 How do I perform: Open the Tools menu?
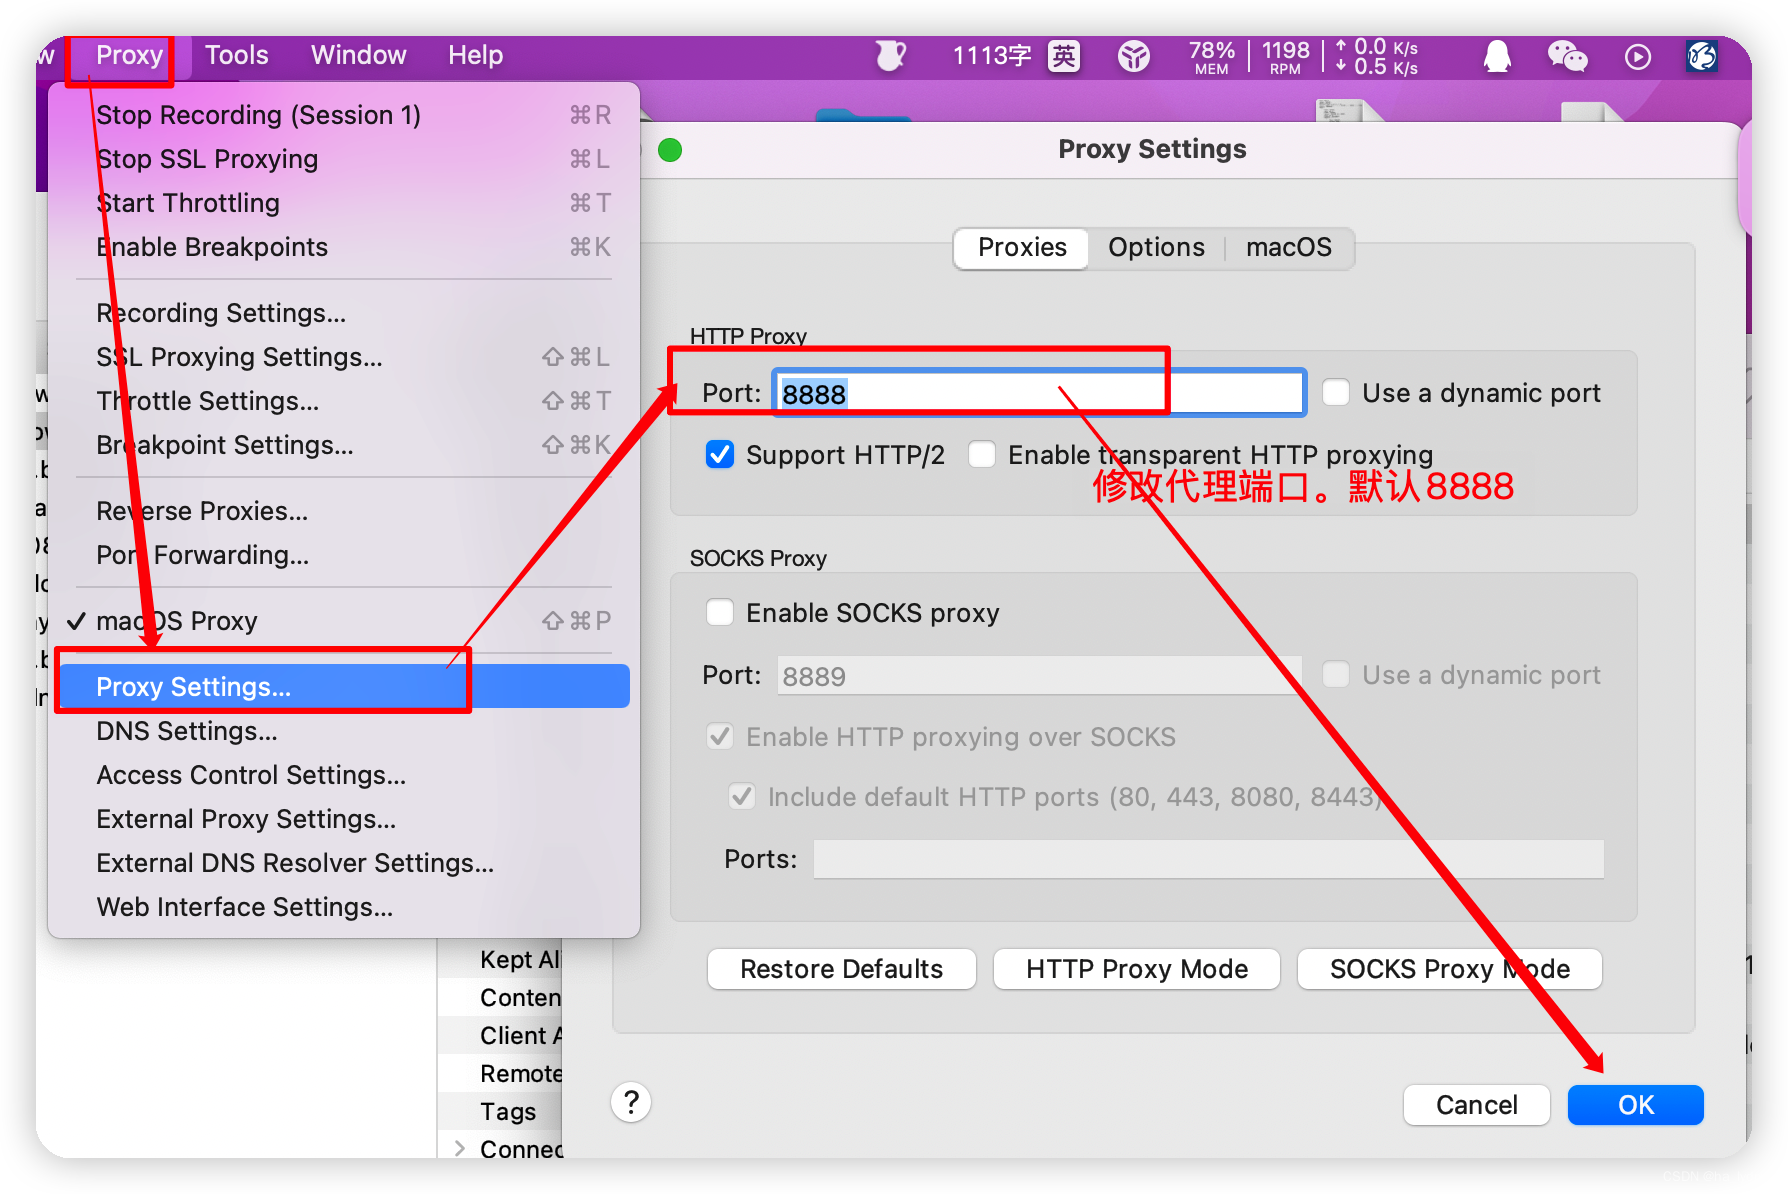pyautogui.click(x=237, y=55)
